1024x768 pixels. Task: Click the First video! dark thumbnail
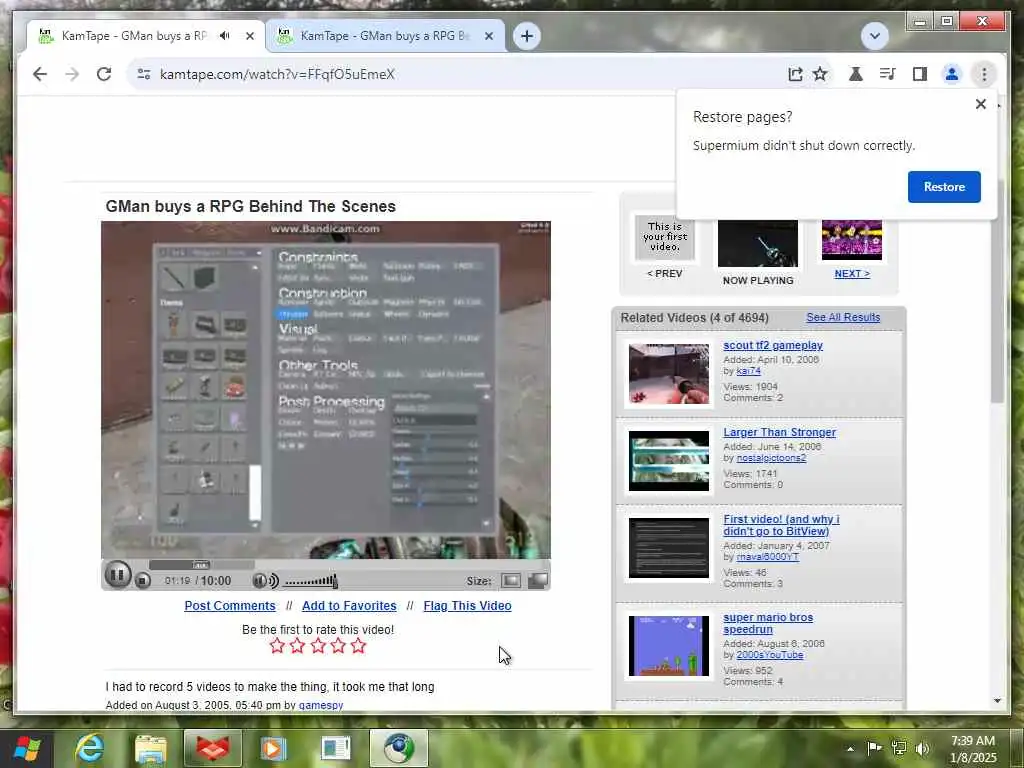coord(668,548)
